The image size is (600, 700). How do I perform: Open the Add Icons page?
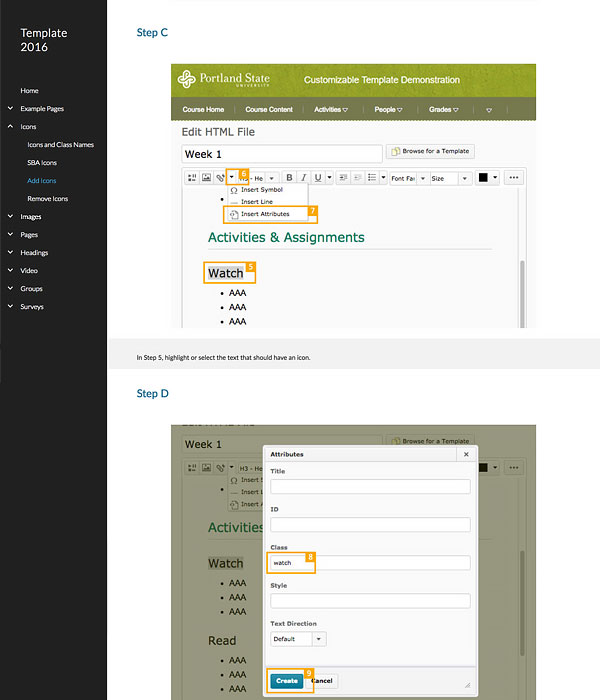pyautogui.click(x=42, y=181)
